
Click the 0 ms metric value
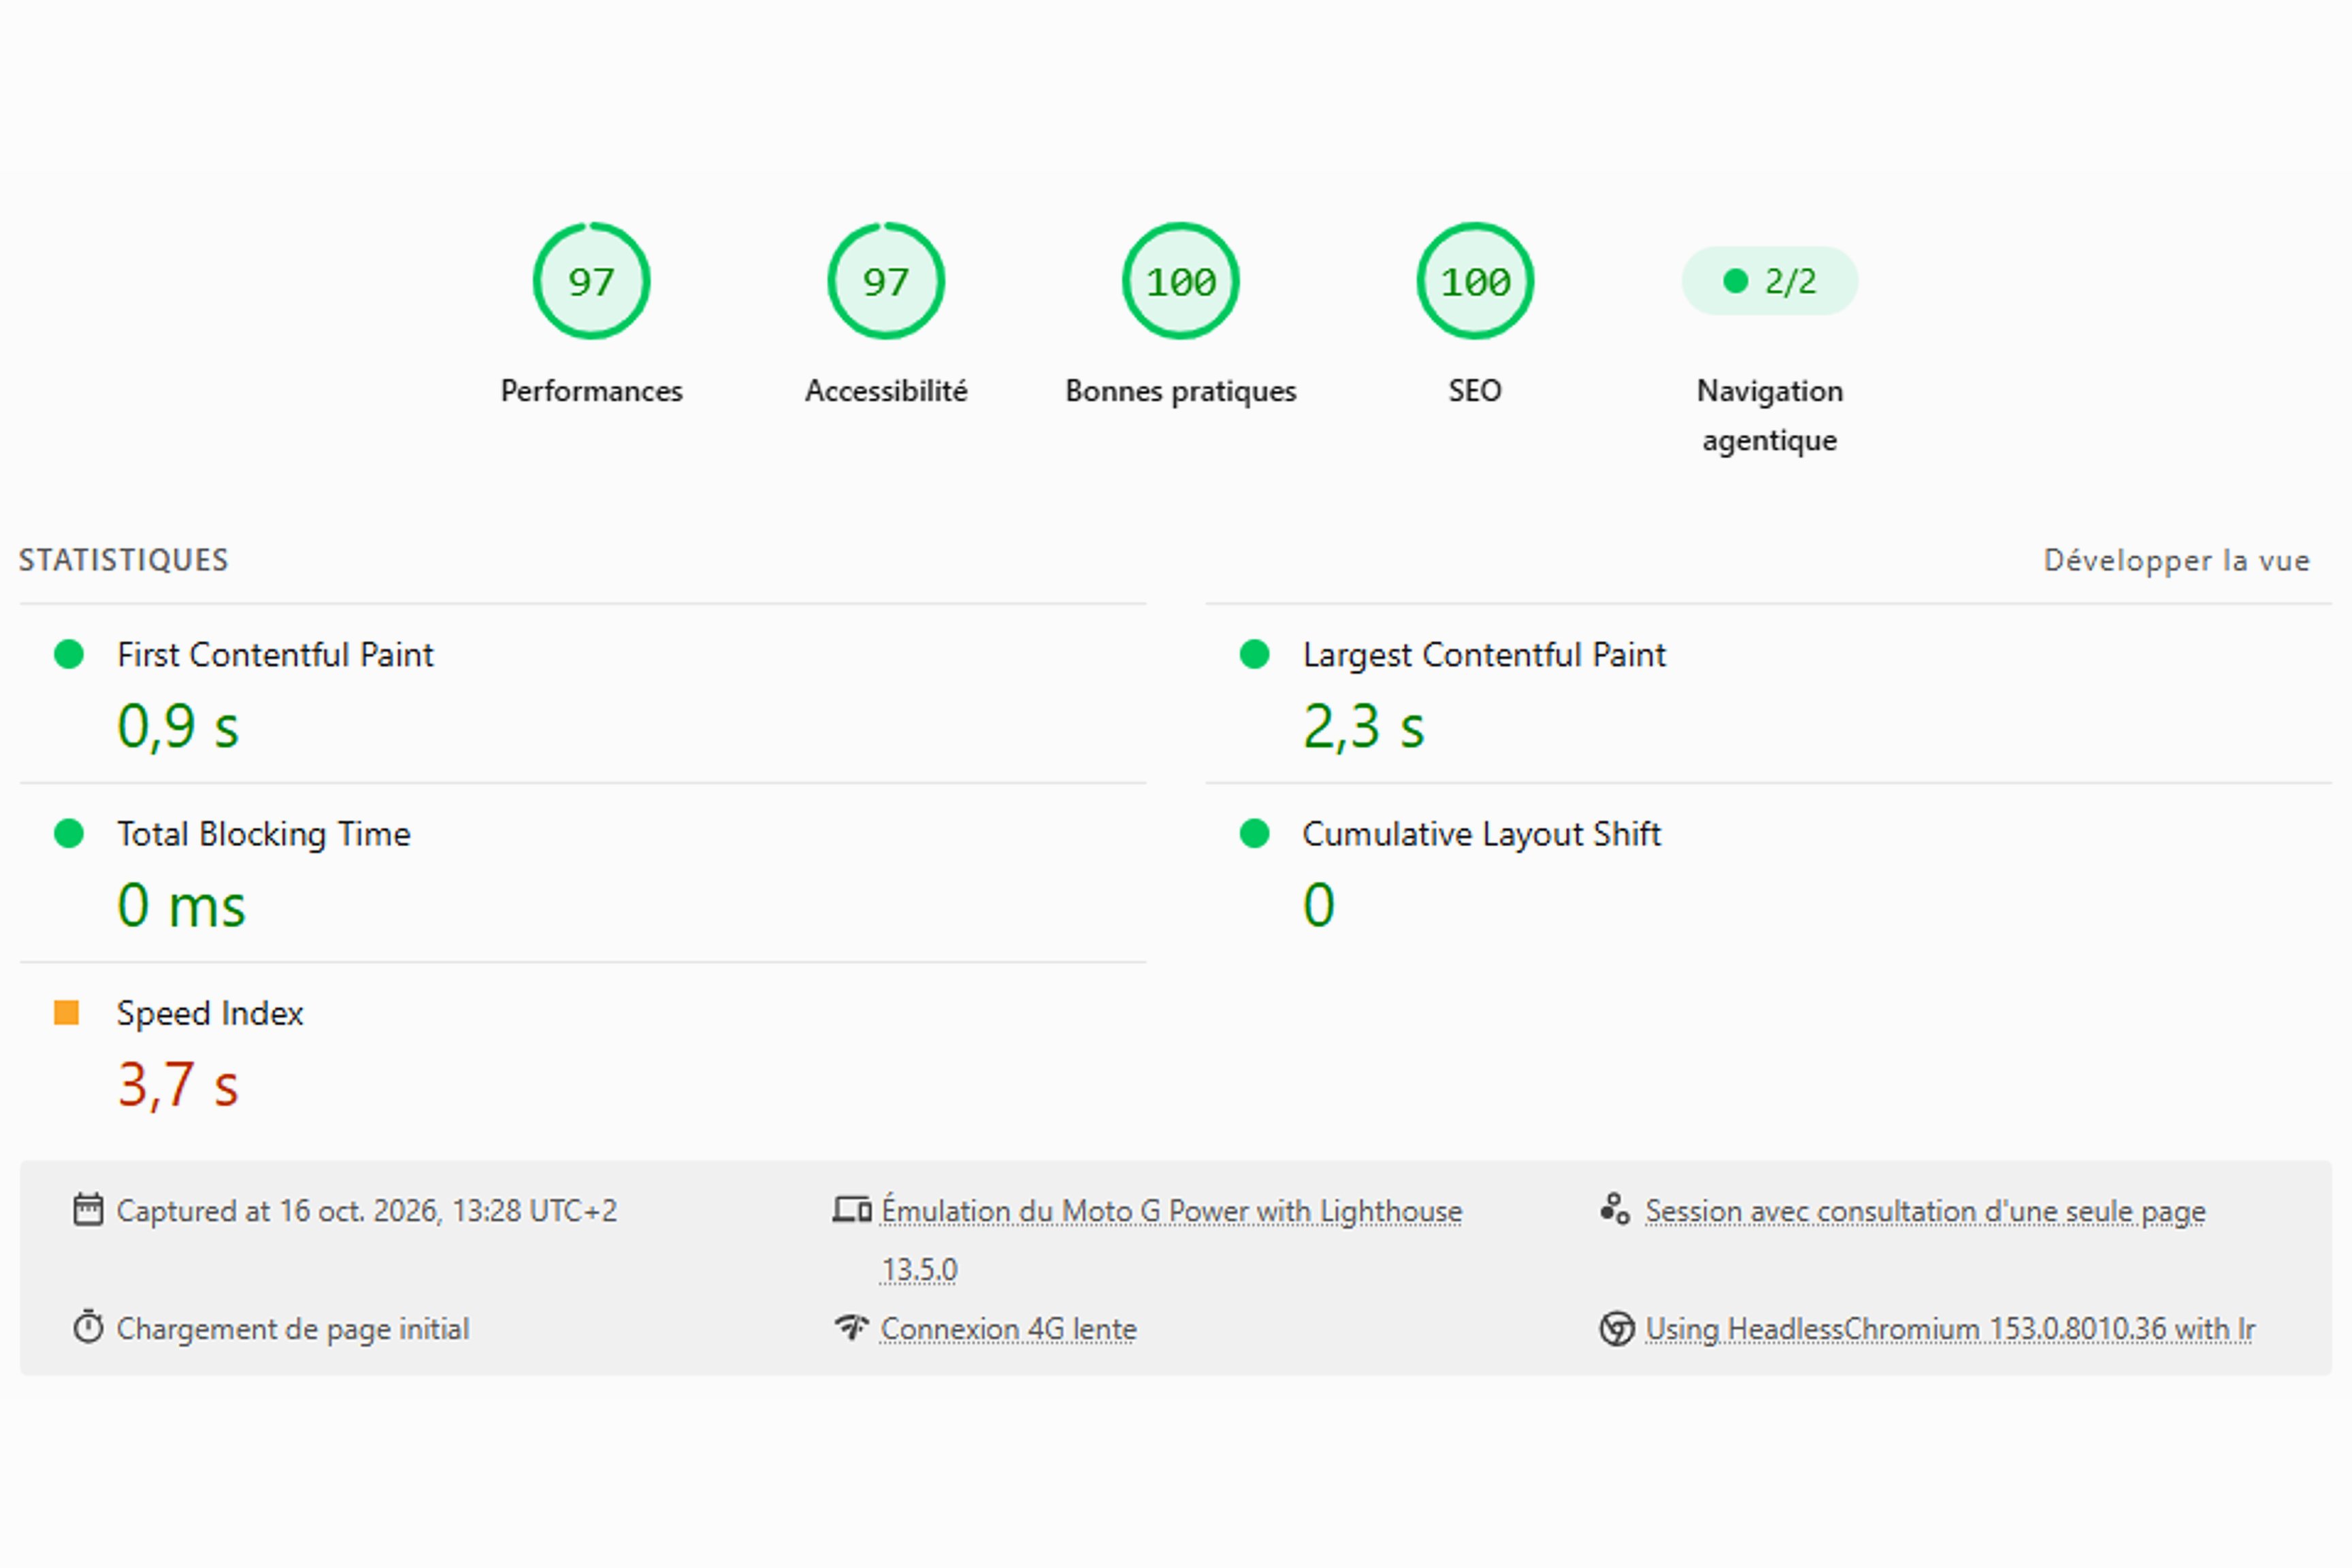point(181,905)
